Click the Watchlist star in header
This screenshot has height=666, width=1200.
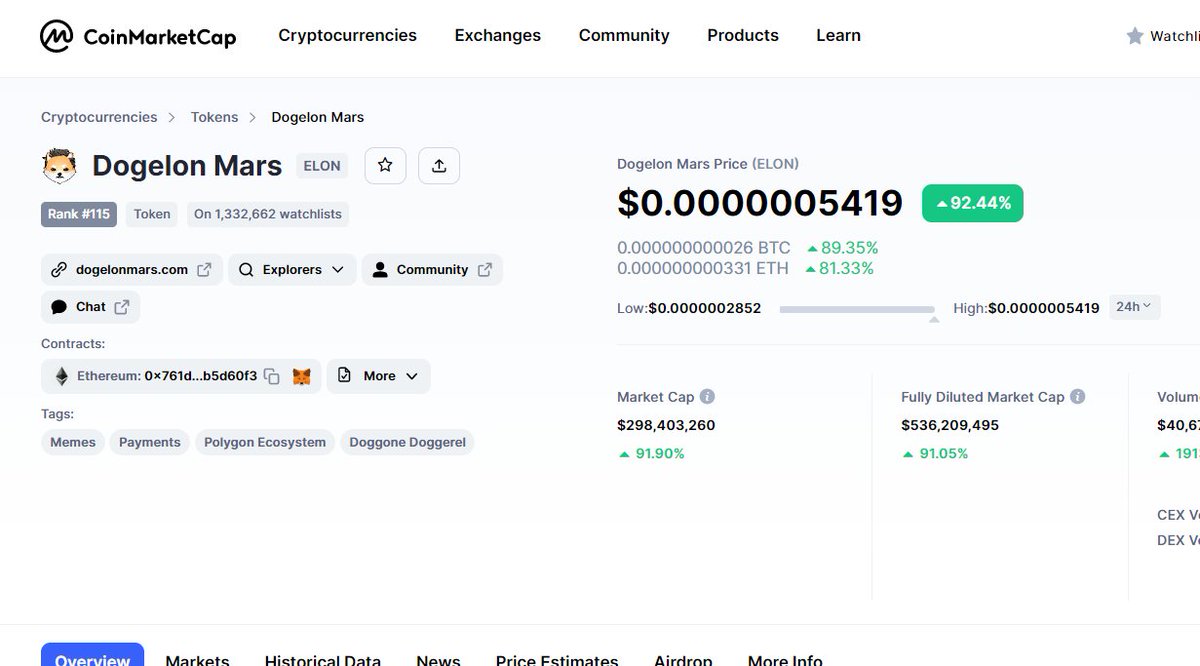point(1135,36)
